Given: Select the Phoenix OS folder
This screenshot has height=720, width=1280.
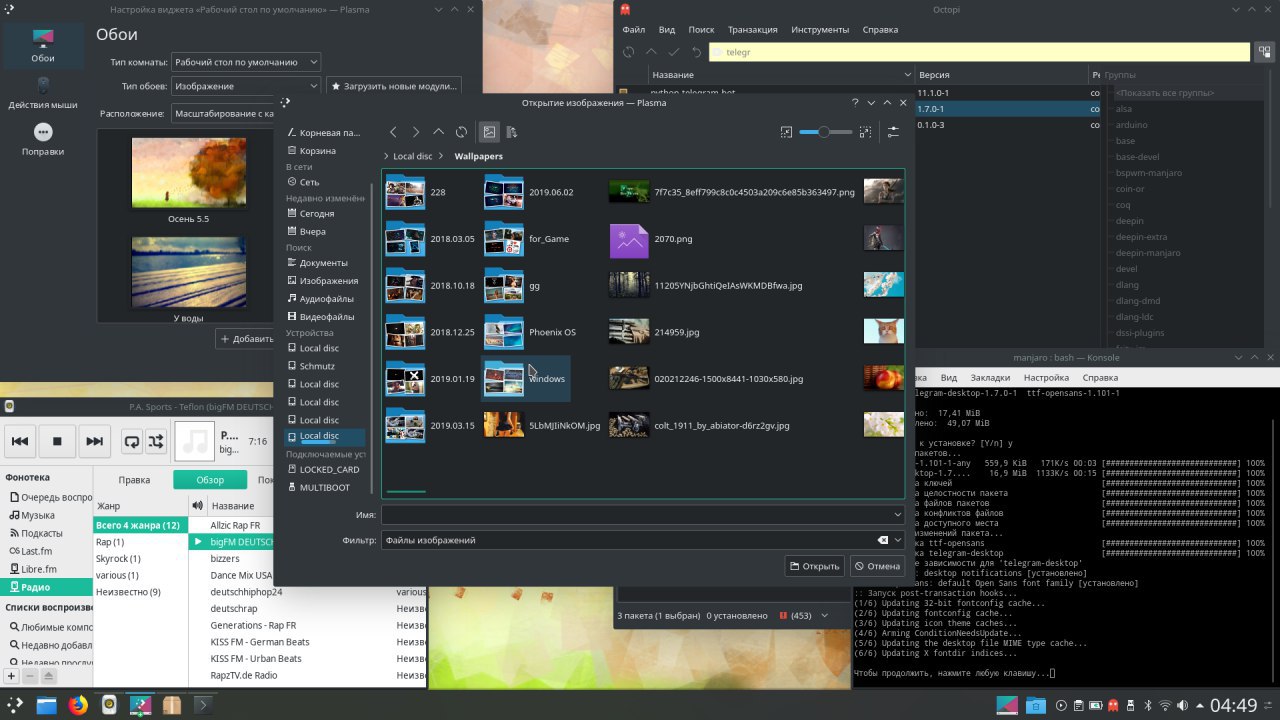Looking at the screenshot, I should pyautogui.click(x=530, y=332).
